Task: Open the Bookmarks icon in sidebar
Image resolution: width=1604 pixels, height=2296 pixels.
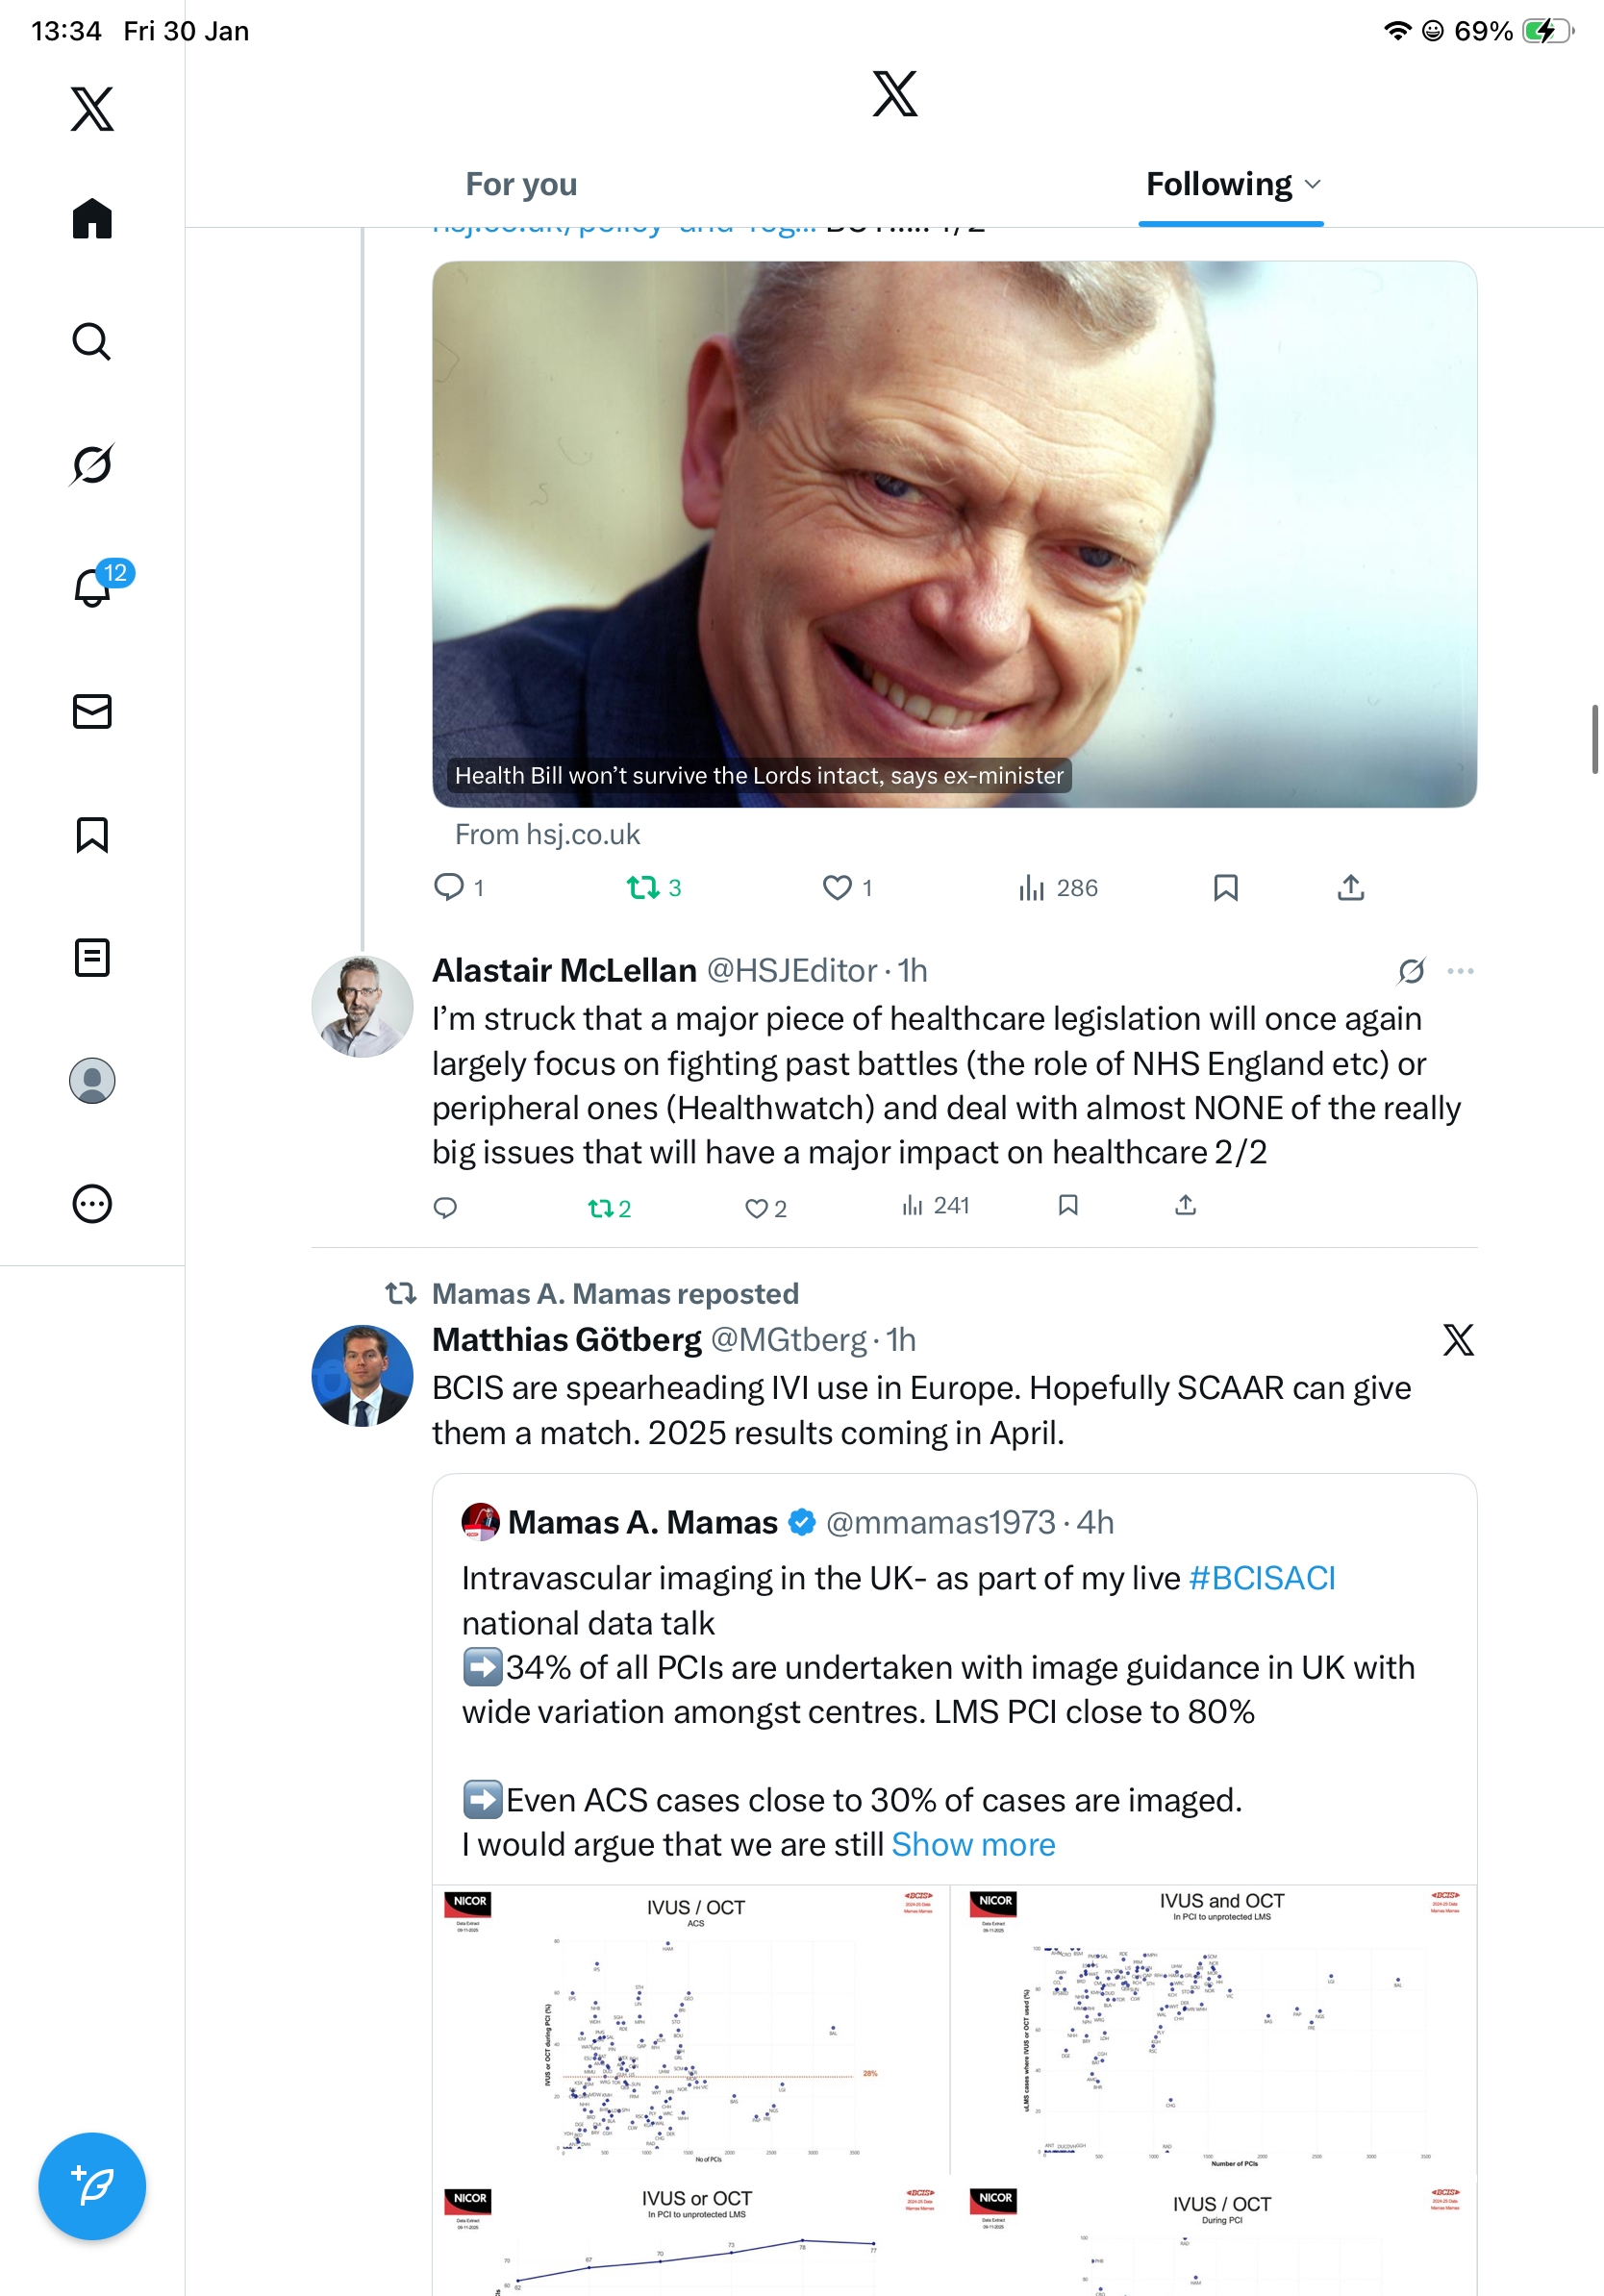Action: (92, 834)
